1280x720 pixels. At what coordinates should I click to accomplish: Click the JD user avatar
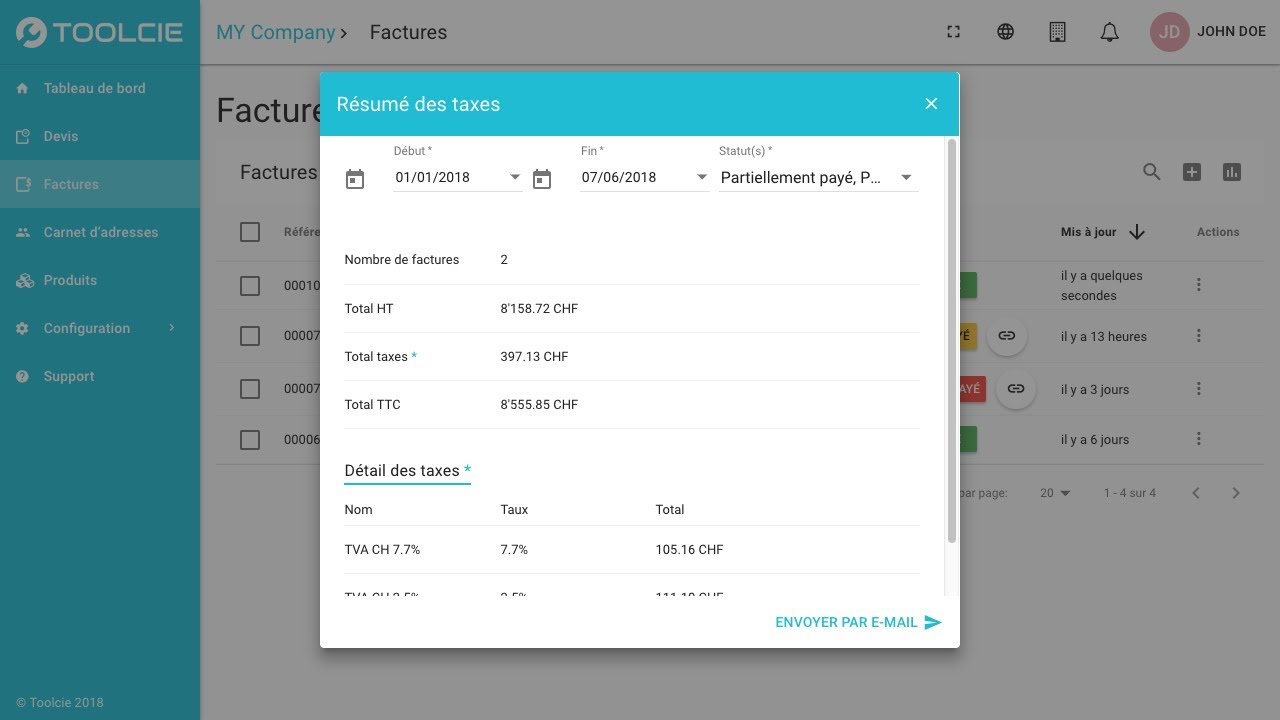[1169, 32]
